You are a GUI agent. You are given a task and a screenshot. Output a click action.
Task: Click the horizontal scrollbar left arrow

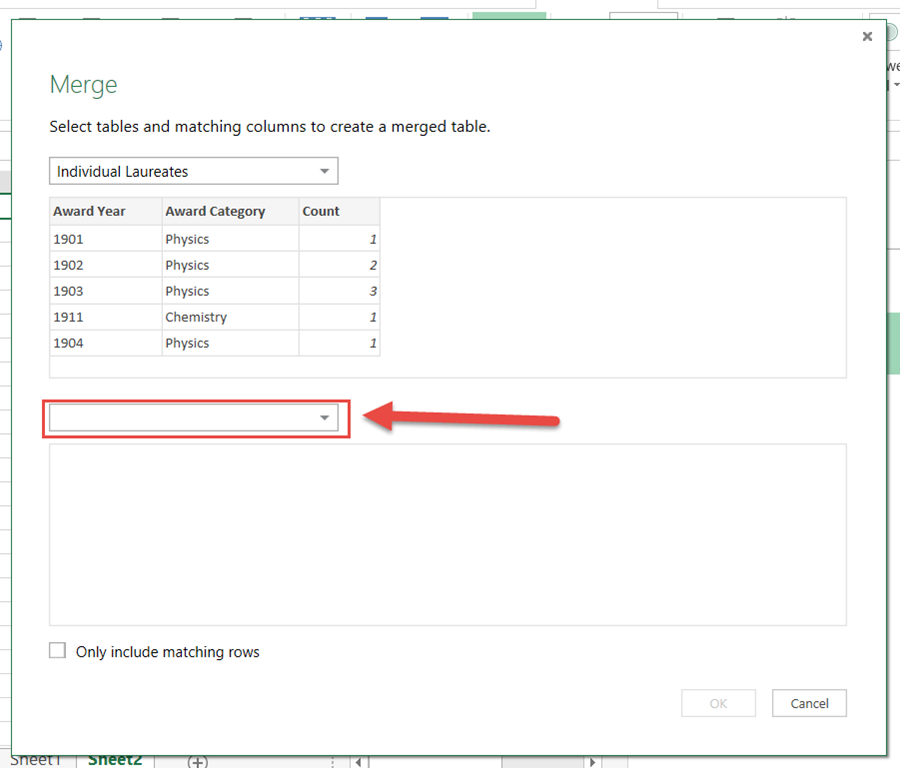coord(359,762)
